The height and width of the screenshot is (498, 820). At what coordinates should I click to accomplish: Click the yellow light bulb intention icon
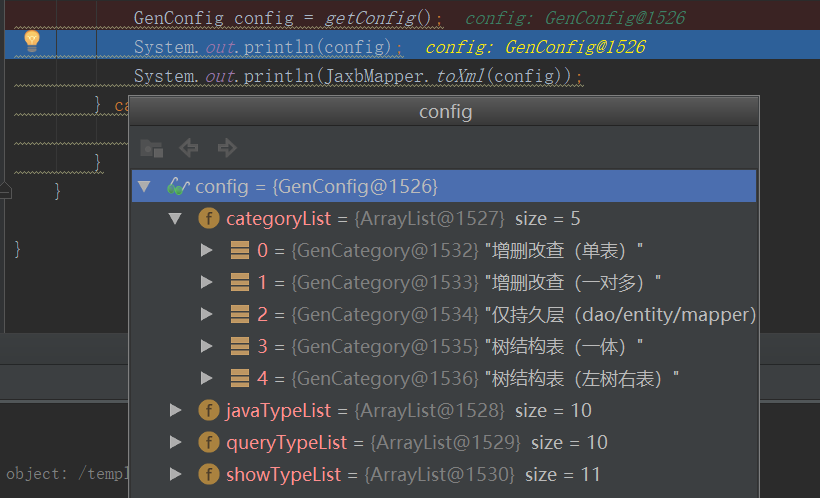point(32,41)
